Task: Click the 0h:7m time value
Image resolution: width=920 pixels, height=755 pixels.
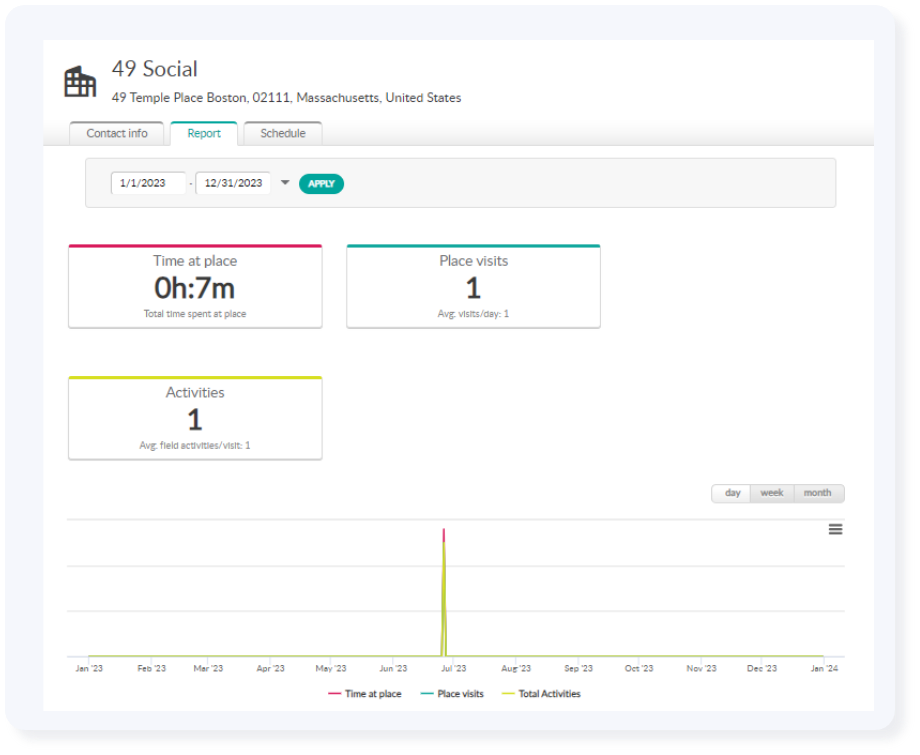Action: [195, 289]
